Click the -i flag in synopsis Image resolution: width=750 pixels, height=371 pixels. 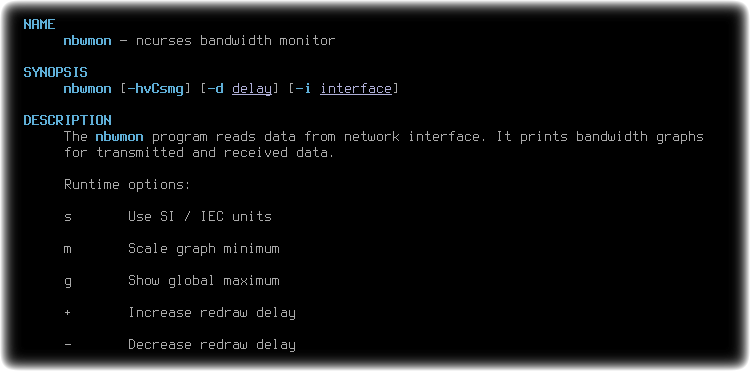click(x=304, y=88)
